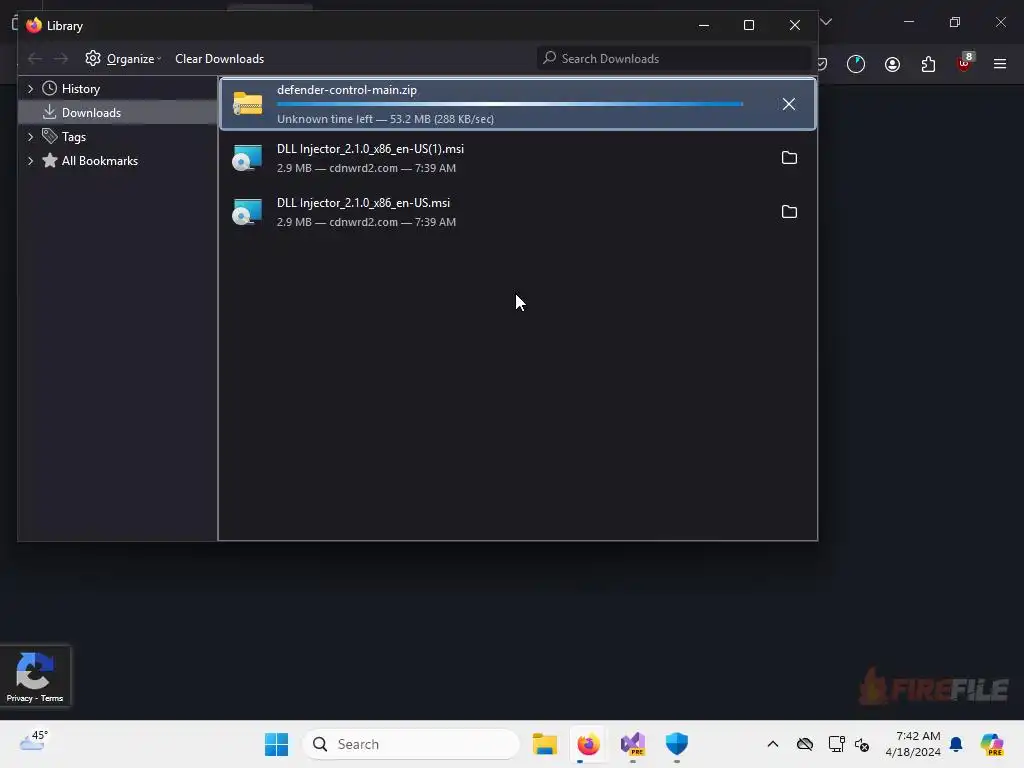1024x768 pixels.
Task: Switch to Firefox in the taskbar
Action: (588, 744)
